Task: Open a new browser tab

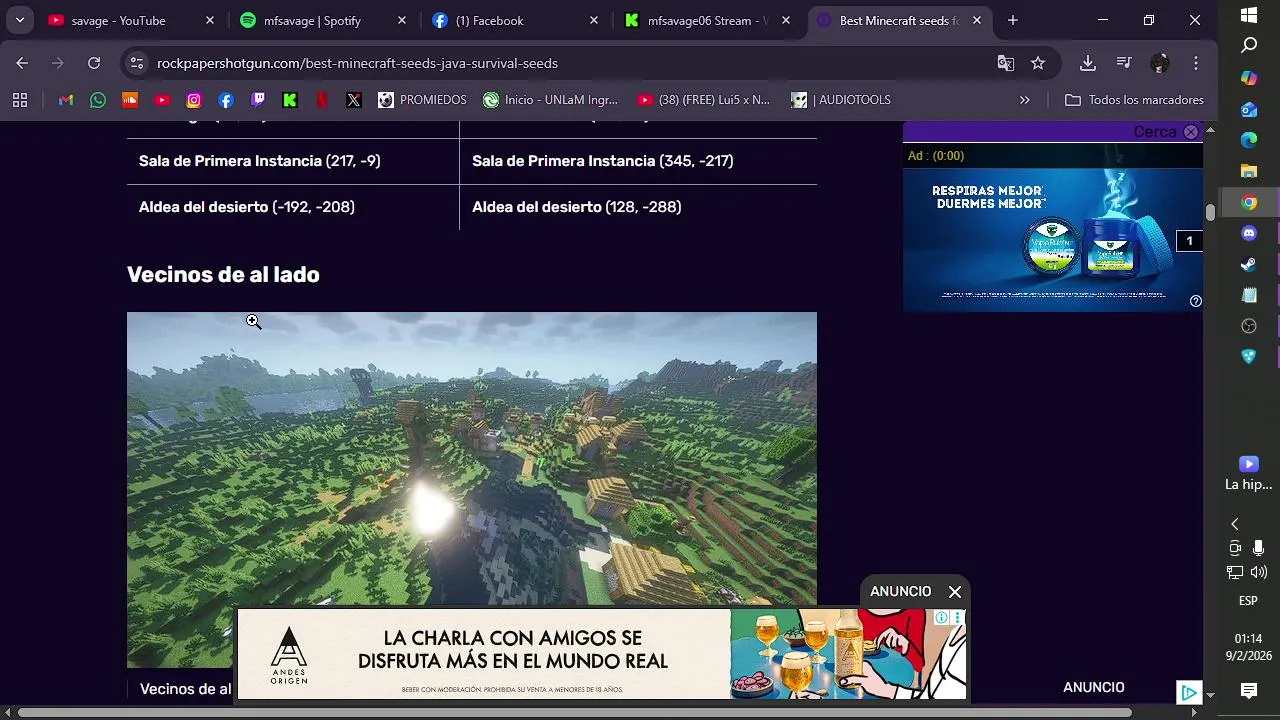Action: (1013, 20)
